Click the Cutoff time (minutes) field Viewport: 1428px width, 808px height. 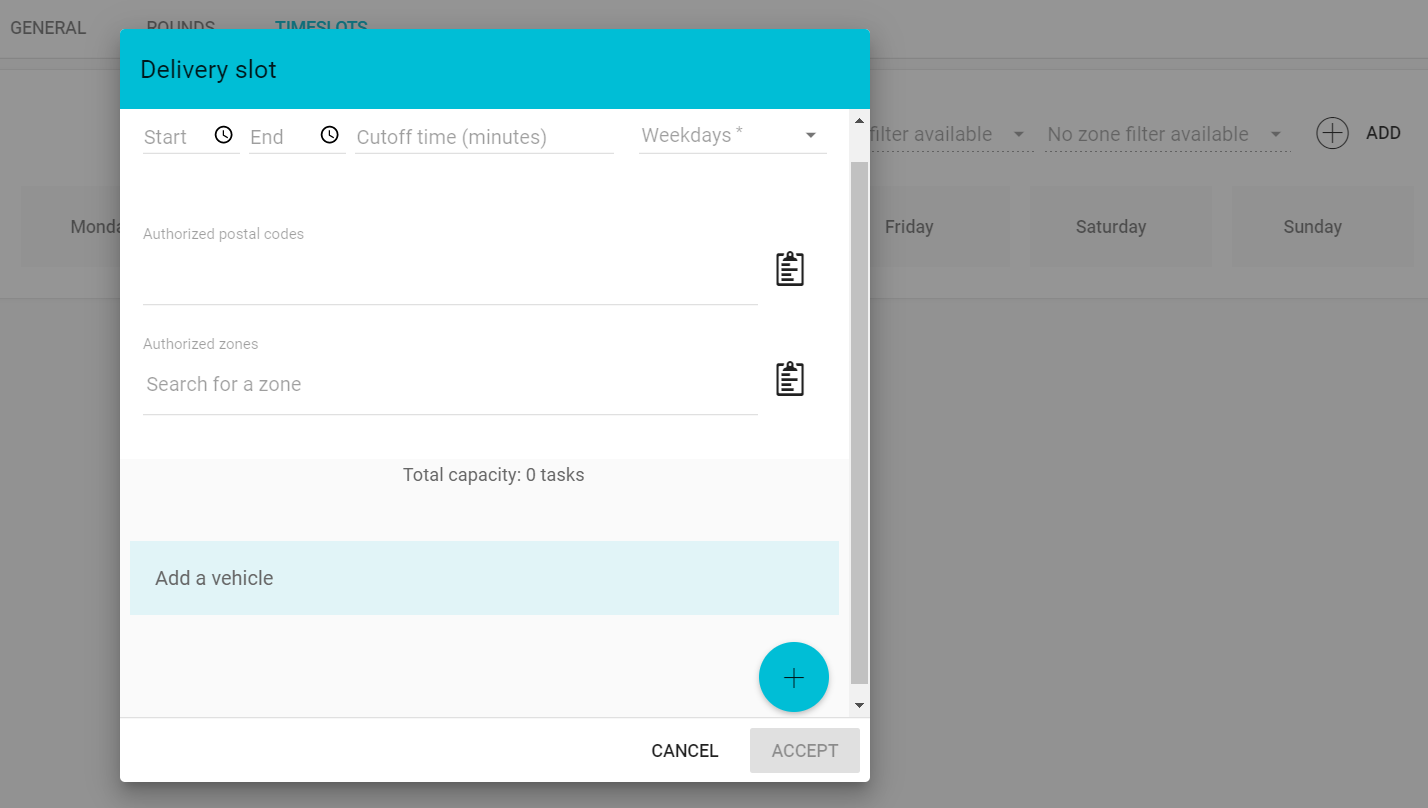pyautogui.click(x=484, y=137)
